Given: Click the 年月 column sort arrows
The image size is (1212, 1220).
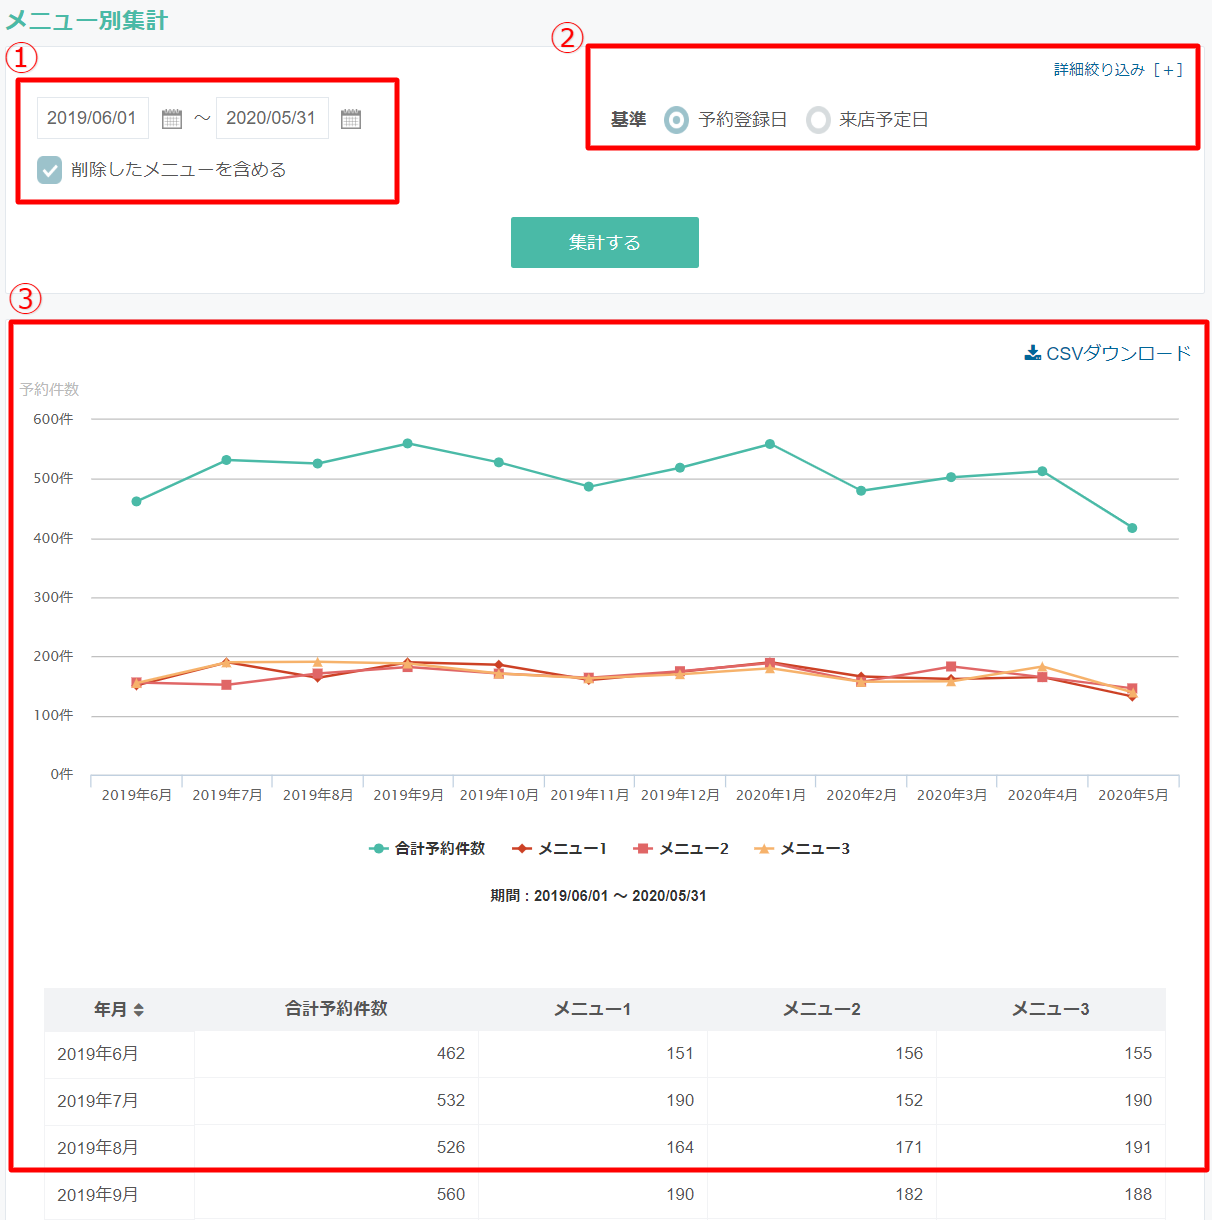Looking at the screenshot, I should coord(139,1010).
